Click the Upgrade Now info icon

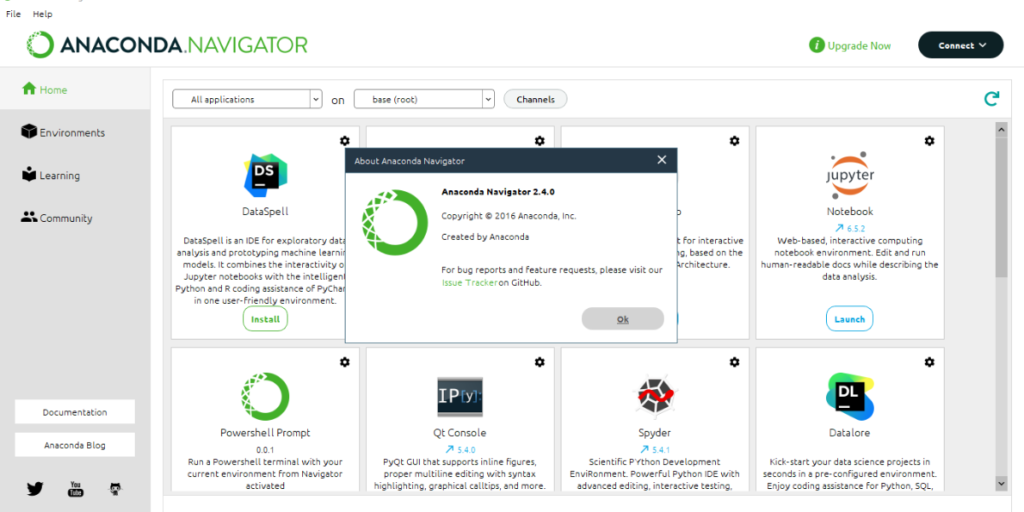click(816, 45)
